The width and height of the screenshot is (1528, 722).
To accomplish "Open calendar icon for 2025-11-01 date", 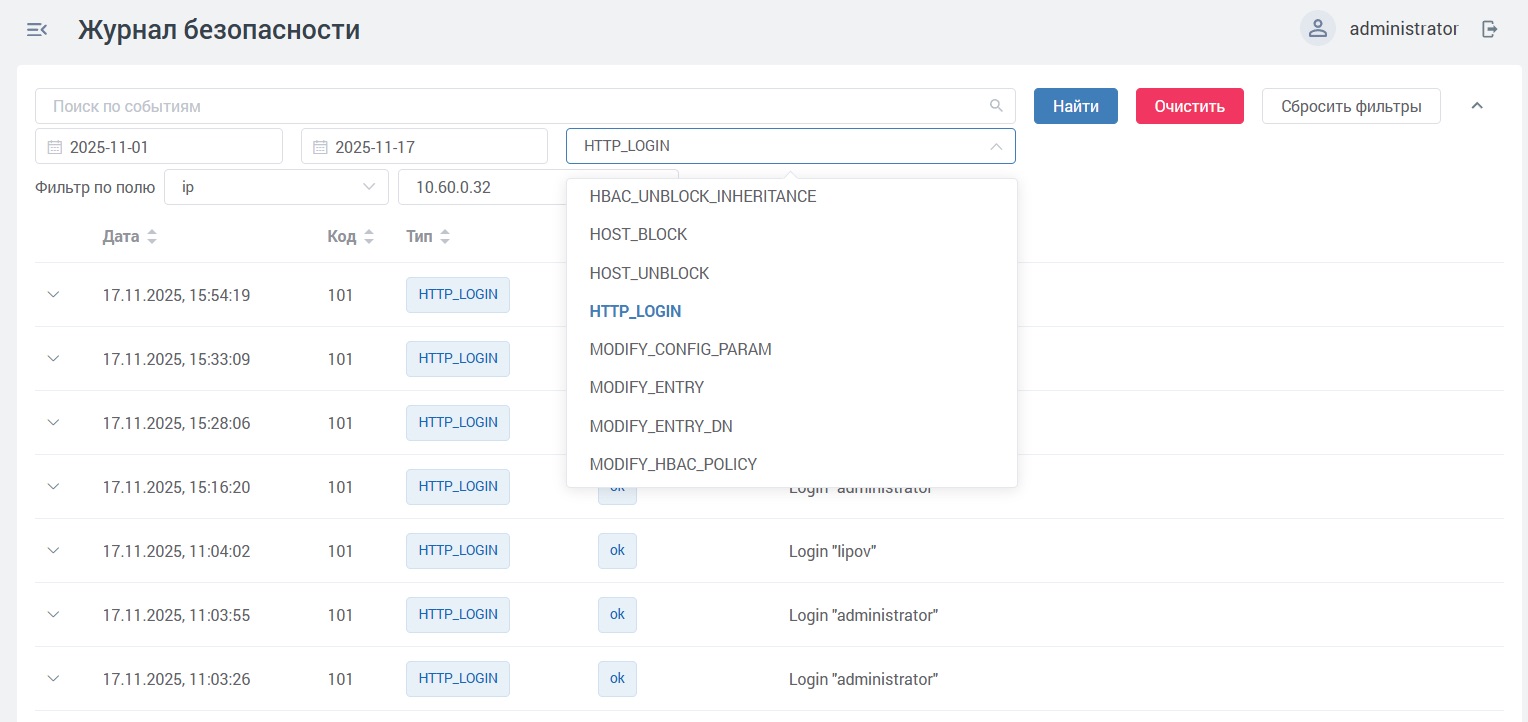I will point(55,147).
